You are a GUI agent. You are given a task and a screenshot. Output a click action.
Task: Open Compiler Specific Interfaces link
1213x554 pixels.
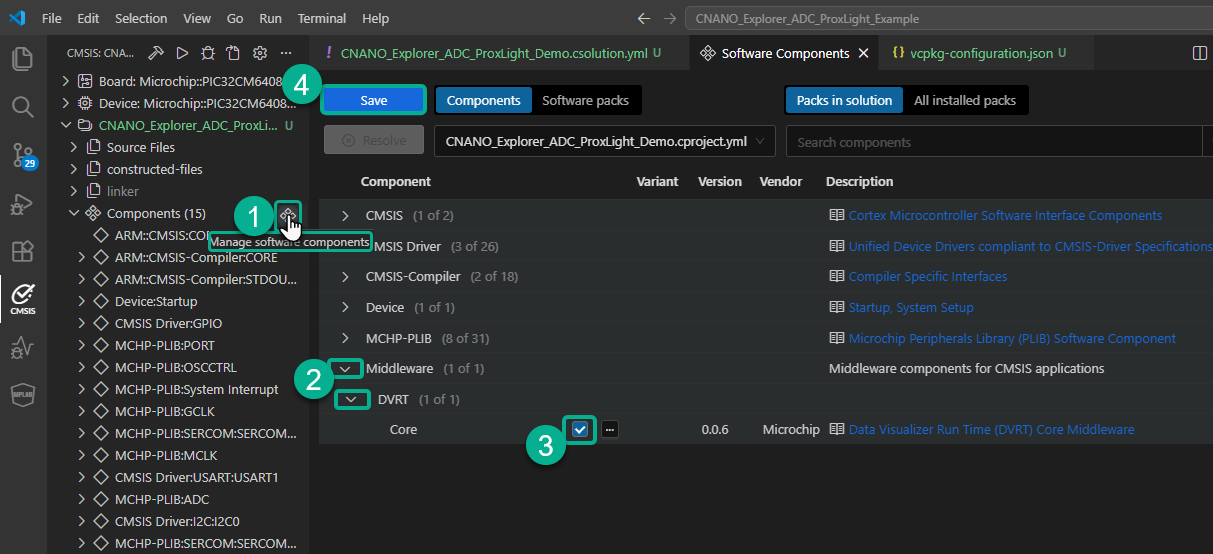[x=928, y=276]
